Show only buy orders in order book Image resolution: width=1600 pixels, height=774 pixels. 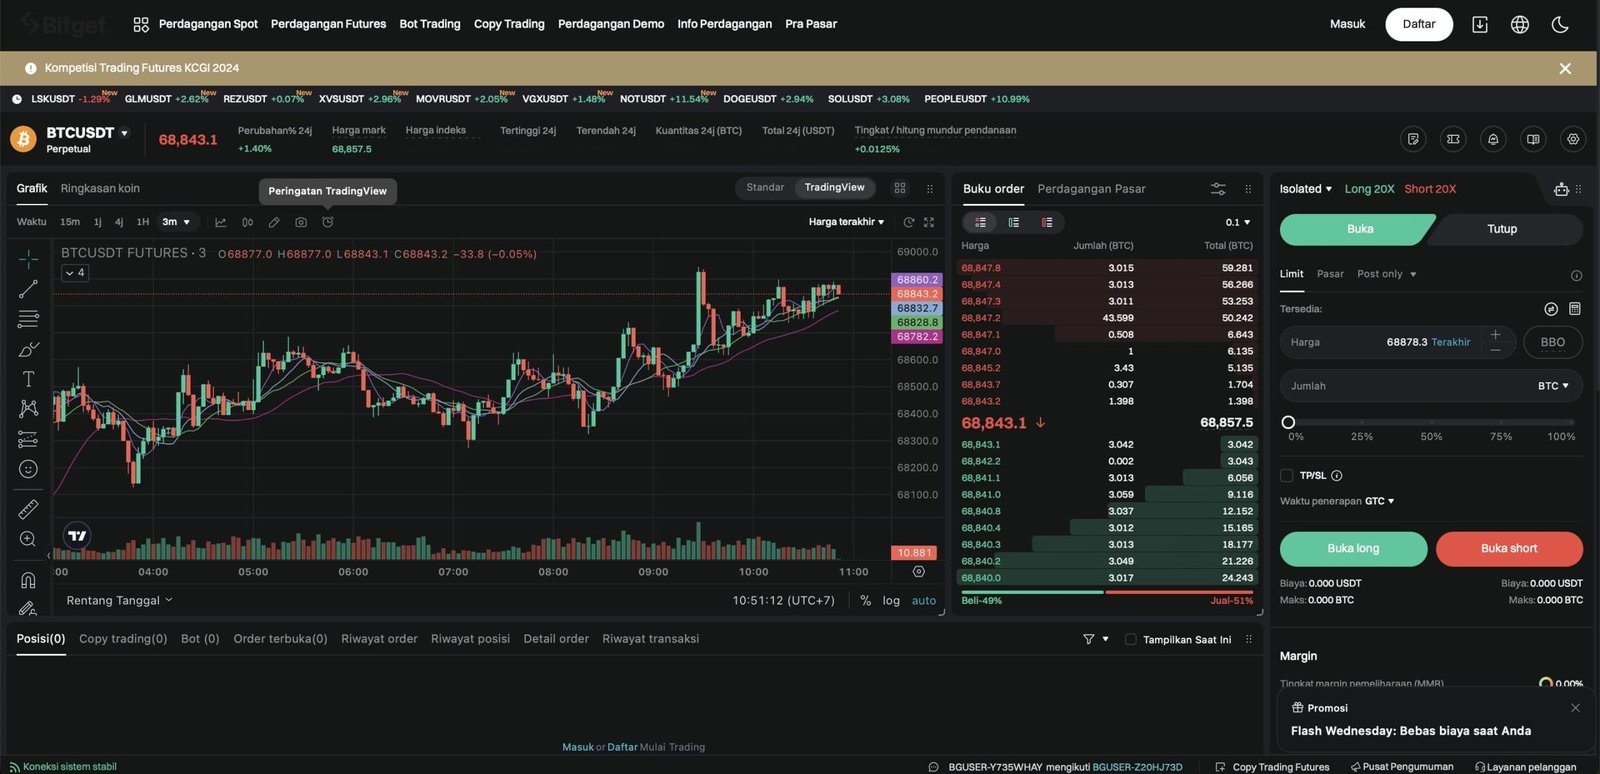click(x=1014, y=222)
